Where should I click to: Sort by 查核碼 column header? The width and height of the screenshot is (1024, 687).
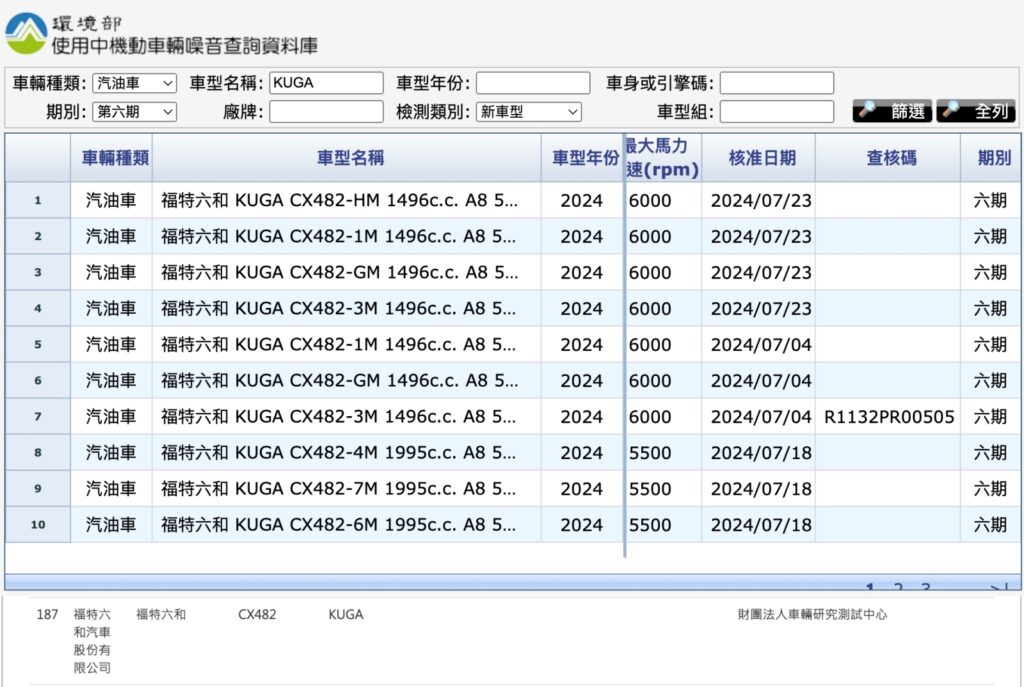(x=888, y=157)
